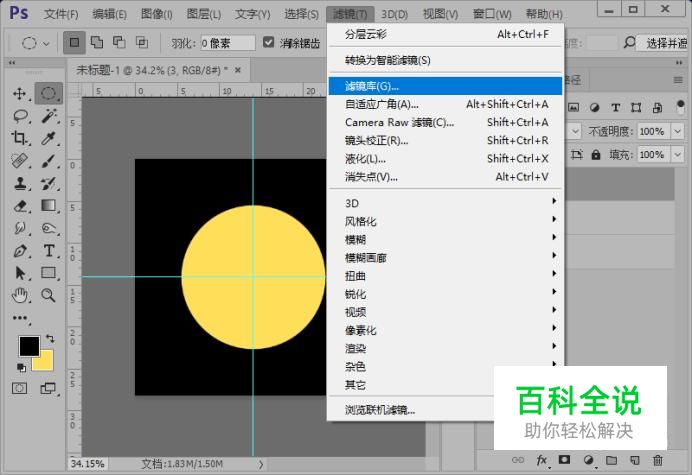Select the Blur tool
This screenshot has width=692, height=475.
point(20,228)
